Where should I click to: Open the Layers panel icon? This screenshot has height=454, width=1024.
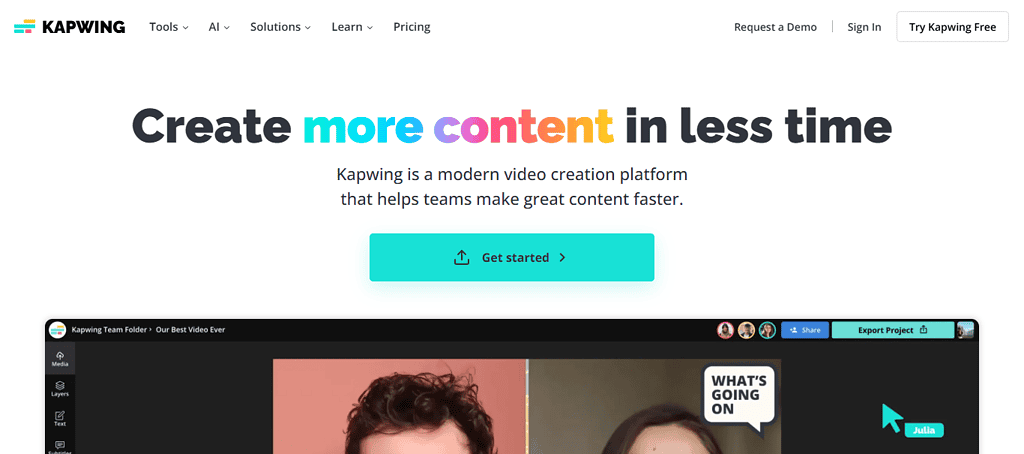click(60, 389)
